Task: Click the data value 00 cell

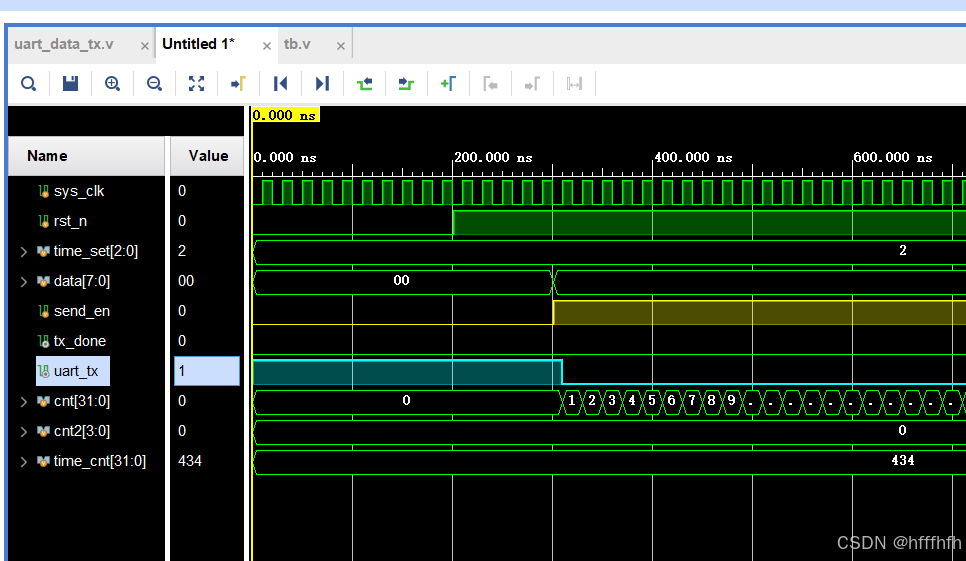Action: tap(186, 281)
